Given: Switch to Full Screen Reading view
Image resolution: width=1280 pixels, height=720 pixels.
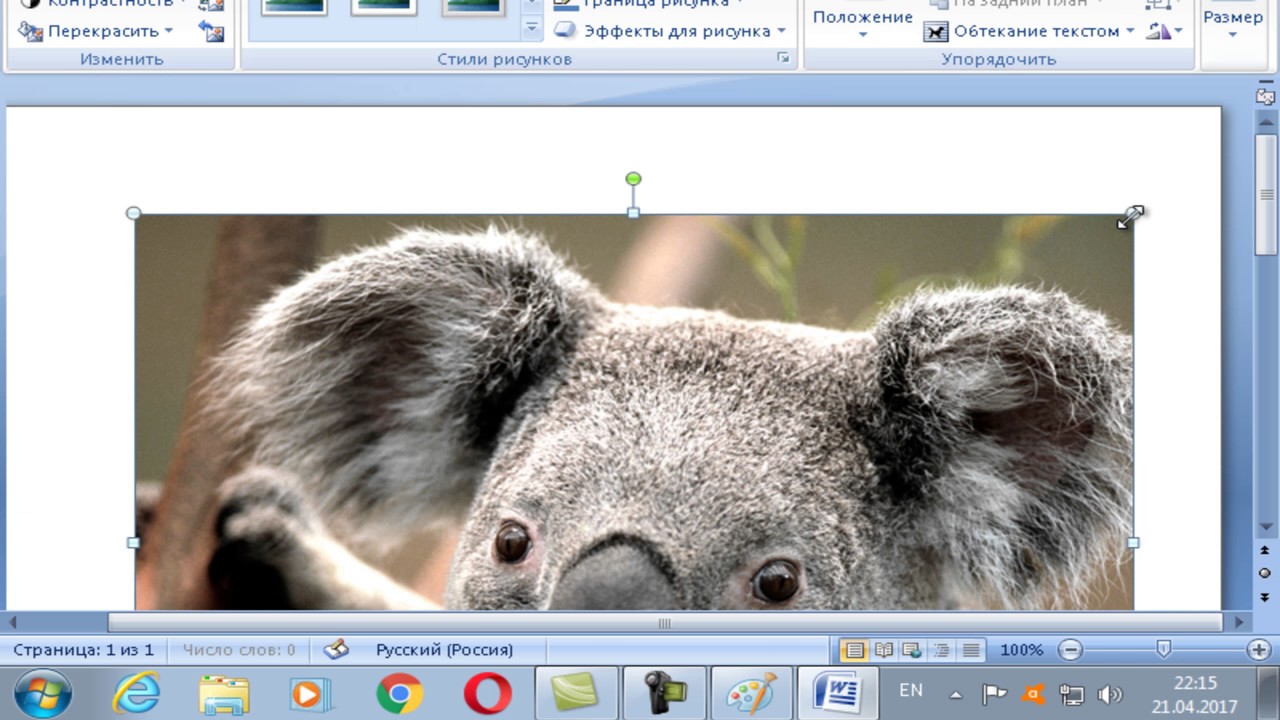Looking at the screenshot, I should pyautogui.click(x=884, y=650).
